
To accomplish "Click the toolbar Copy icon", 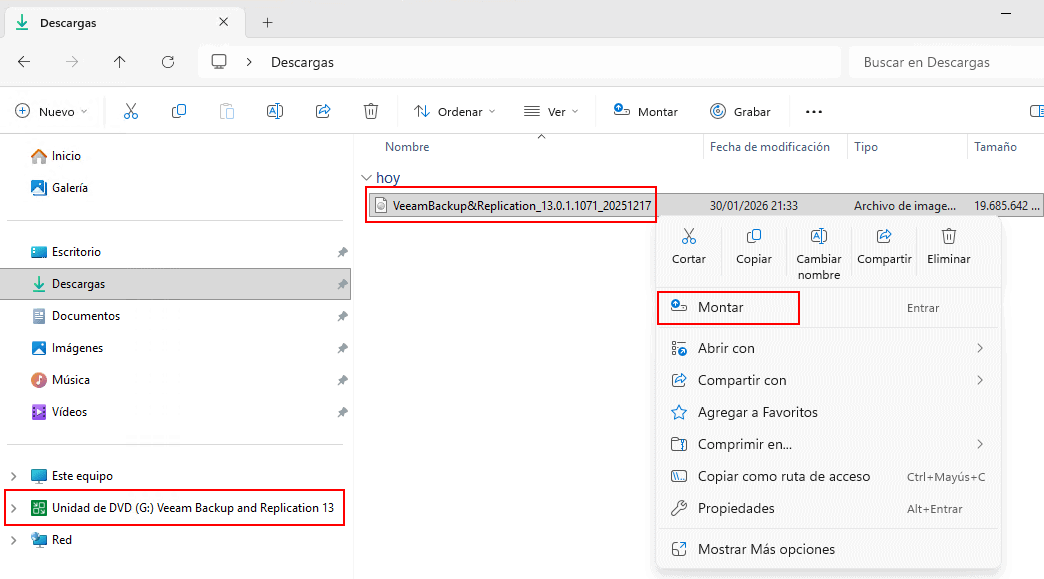I will coord(178,111).
